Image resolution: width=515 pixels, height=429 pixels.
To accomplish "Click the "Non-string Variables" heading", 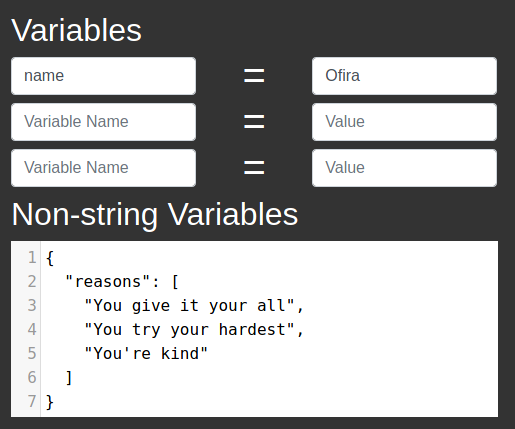I will [155, 215].
